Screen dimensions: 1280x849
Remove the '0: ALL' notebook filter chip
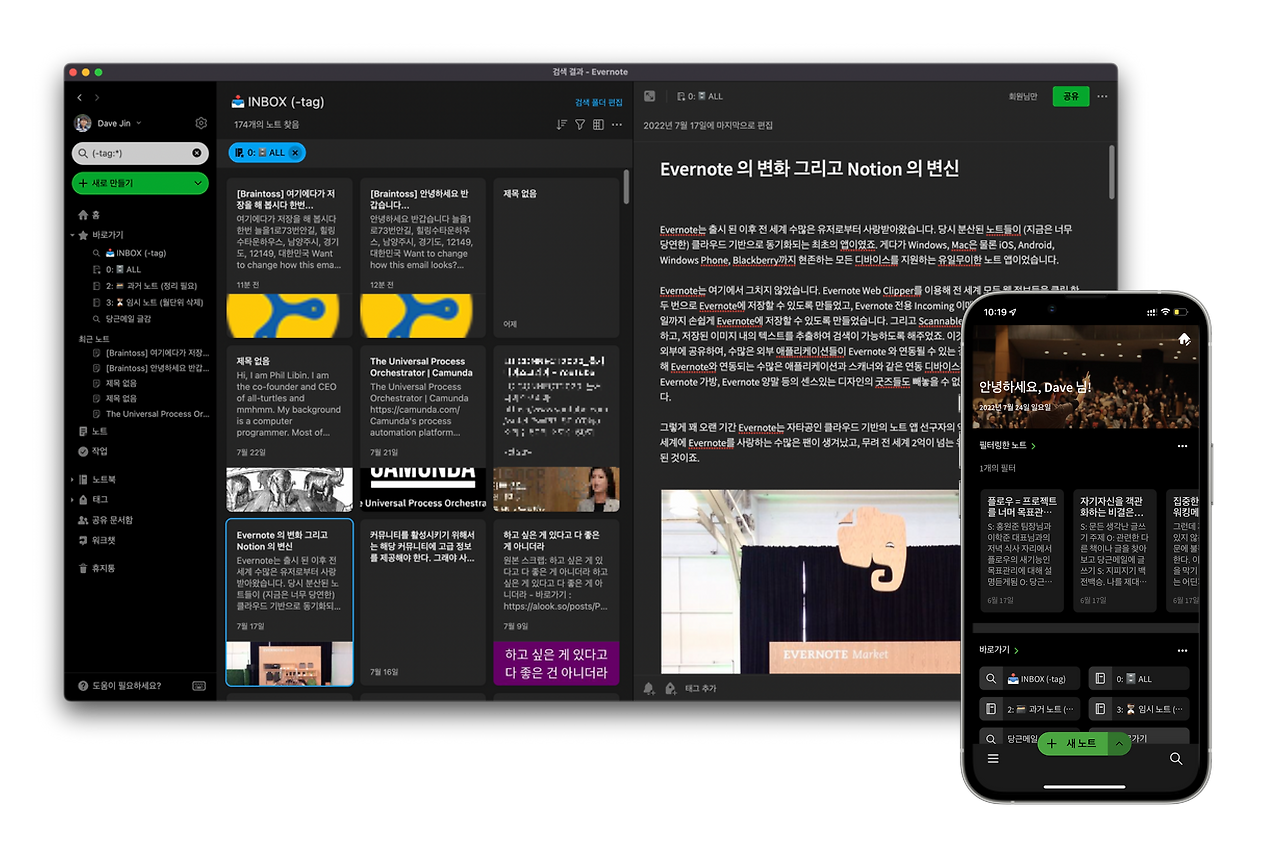pyautogui.click(x=295, y=152)
